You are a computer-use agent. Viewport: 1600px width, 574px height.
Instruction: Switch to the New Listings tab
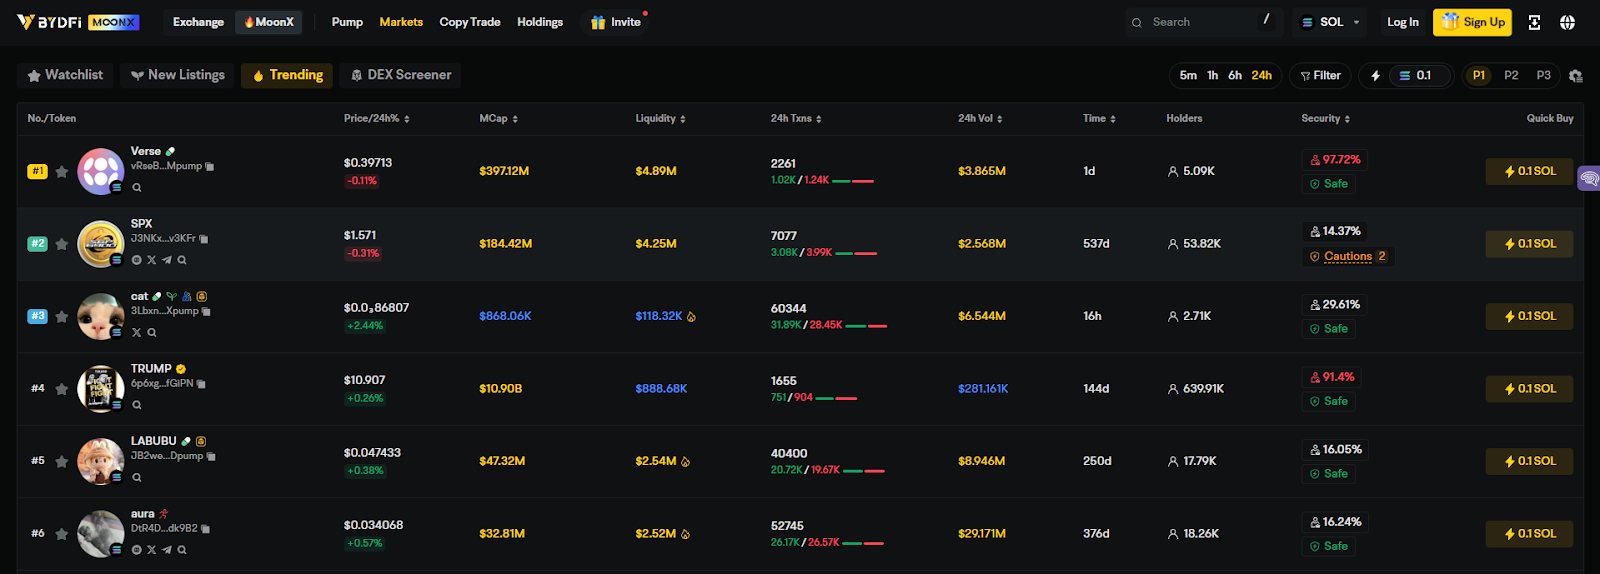pyautogui.click(x=178, y=75)
